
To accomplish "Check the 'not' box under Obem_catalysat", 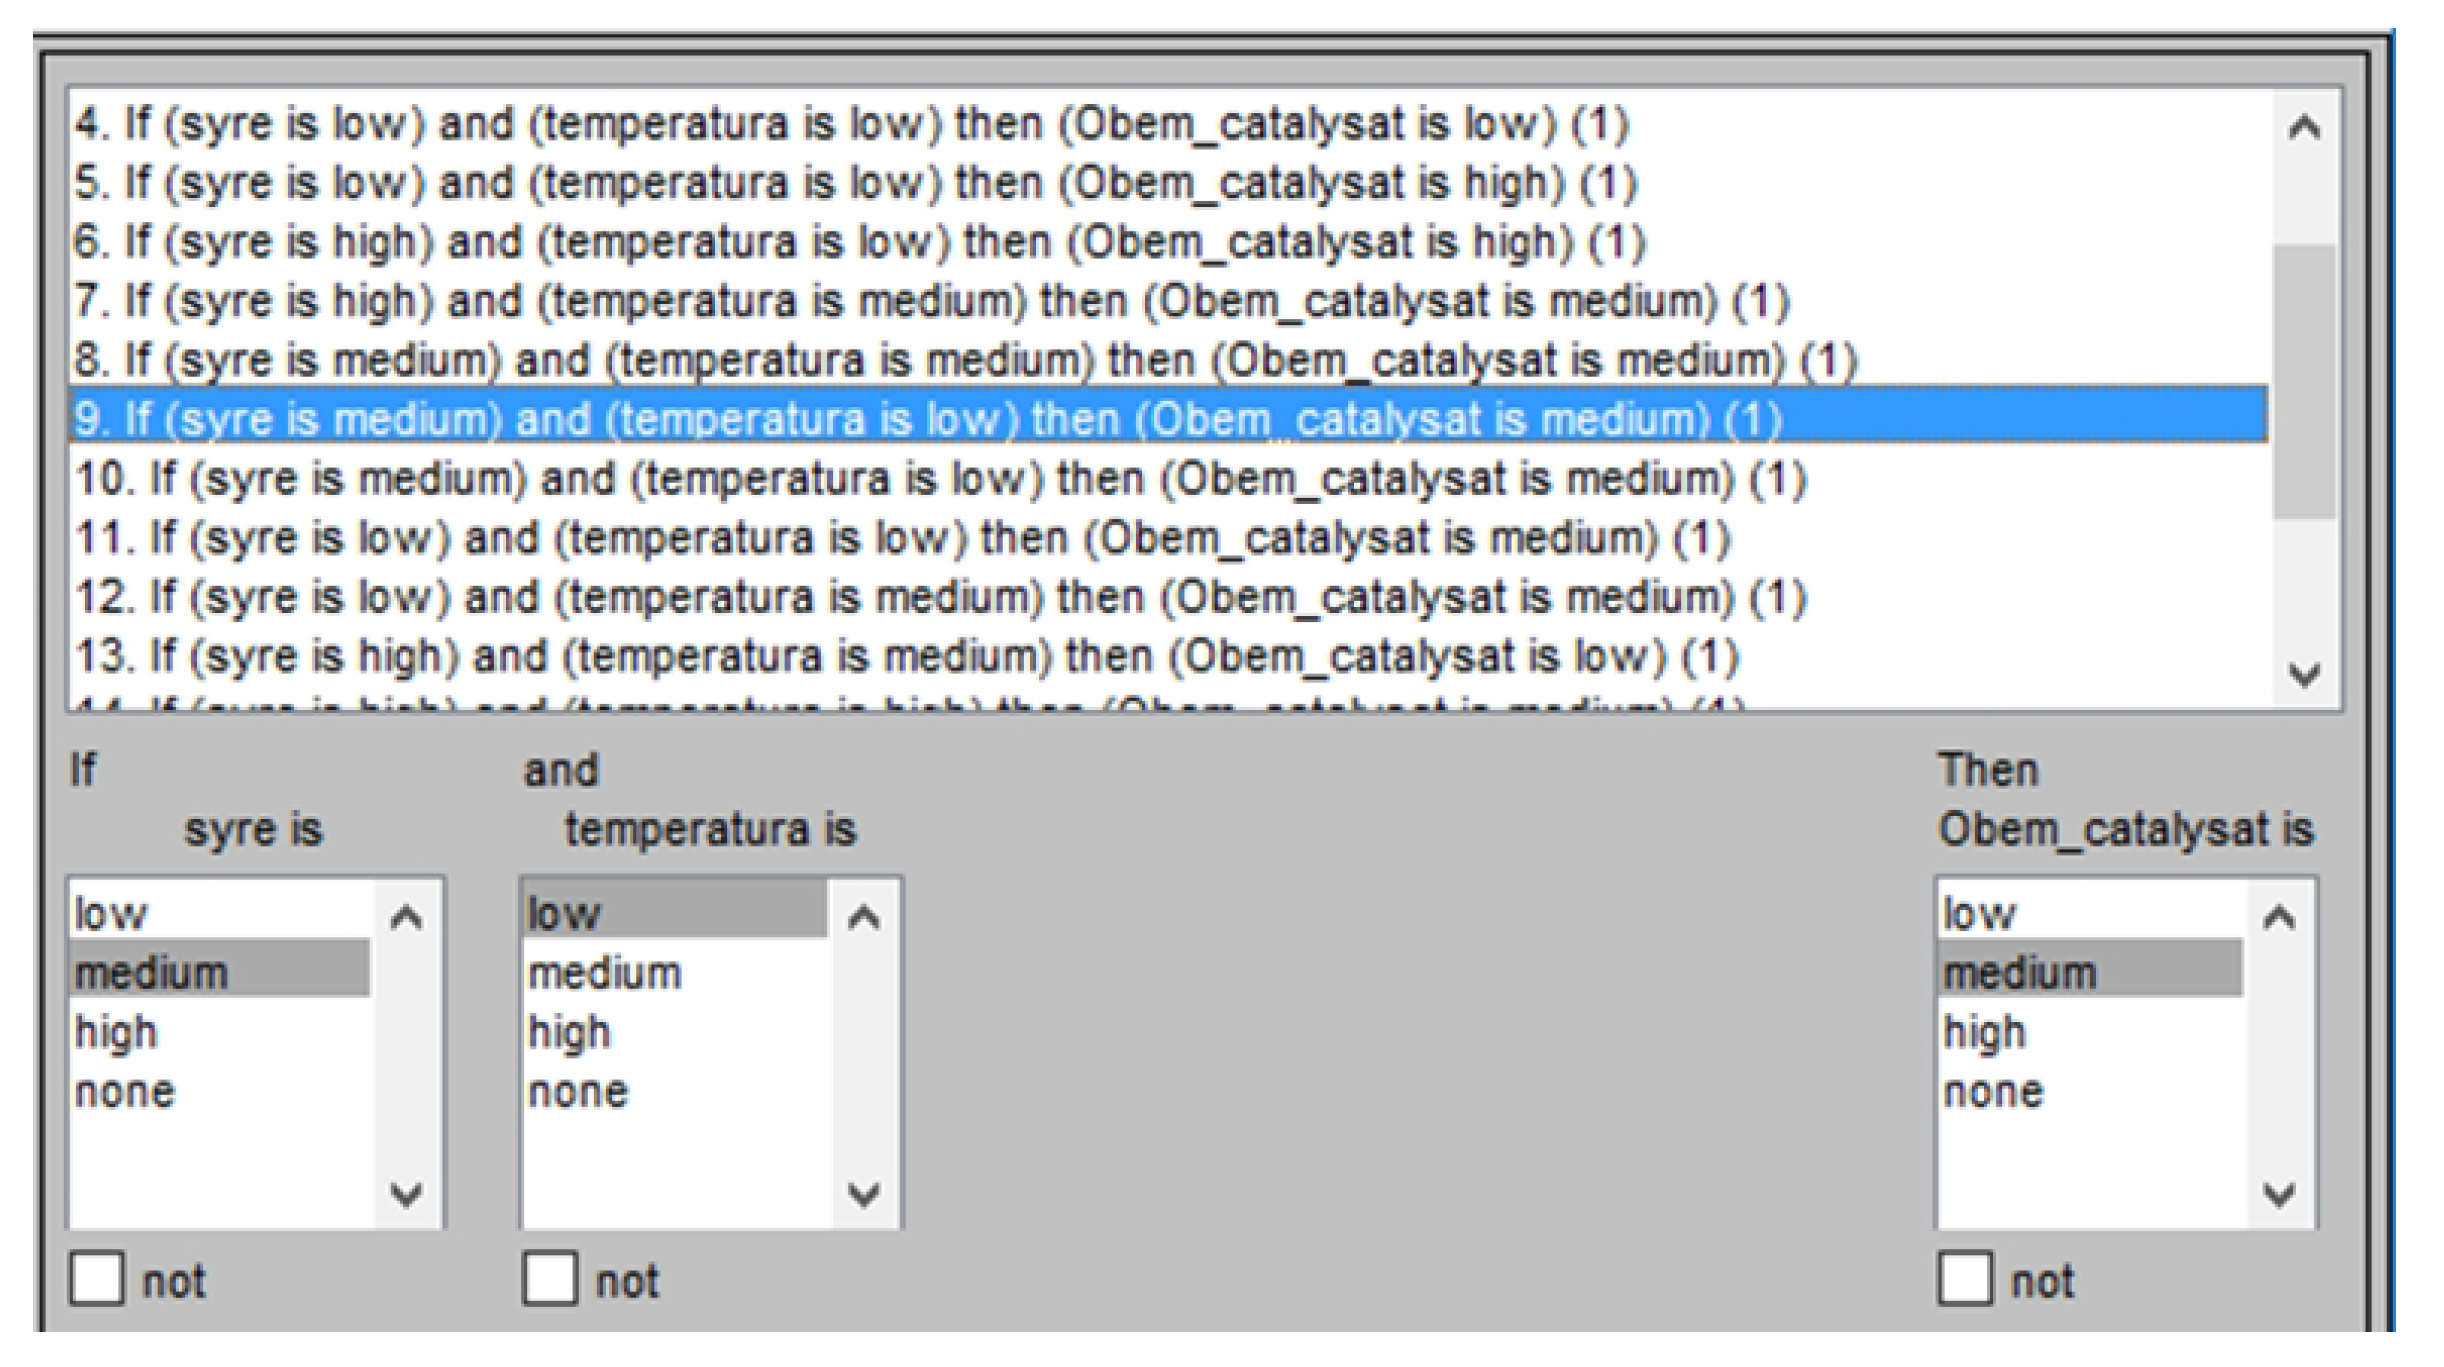I will point(1965,1279).
